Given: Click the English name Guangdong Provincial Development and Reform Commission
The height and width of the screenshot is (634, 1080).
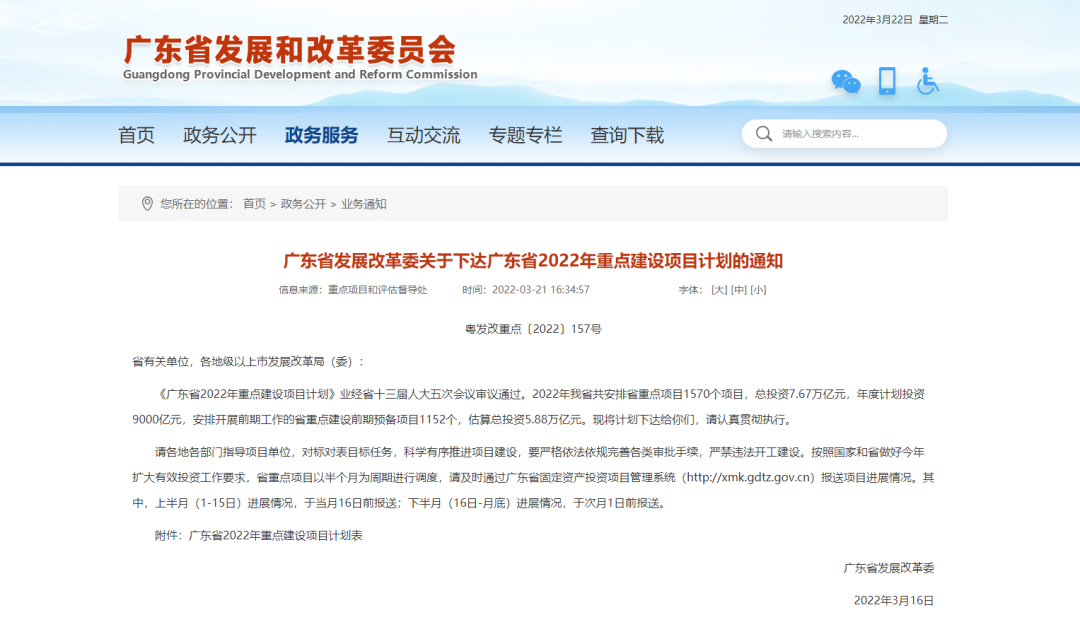Looking at the screenshot, I should click(300, 74).
